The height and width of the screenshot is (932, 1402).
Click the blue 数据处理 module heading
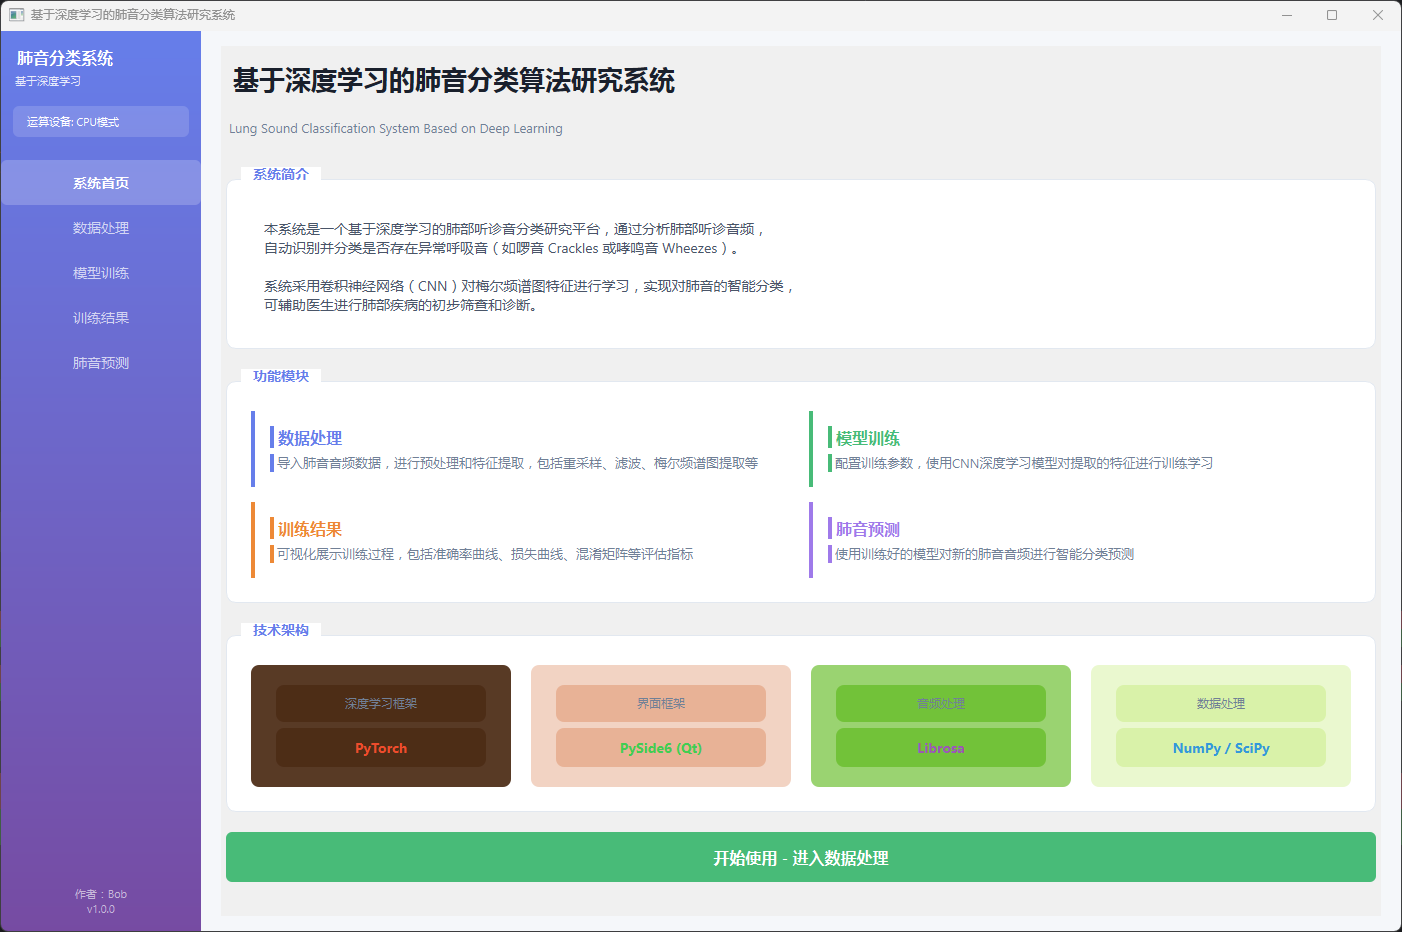(x=310, y=438)
